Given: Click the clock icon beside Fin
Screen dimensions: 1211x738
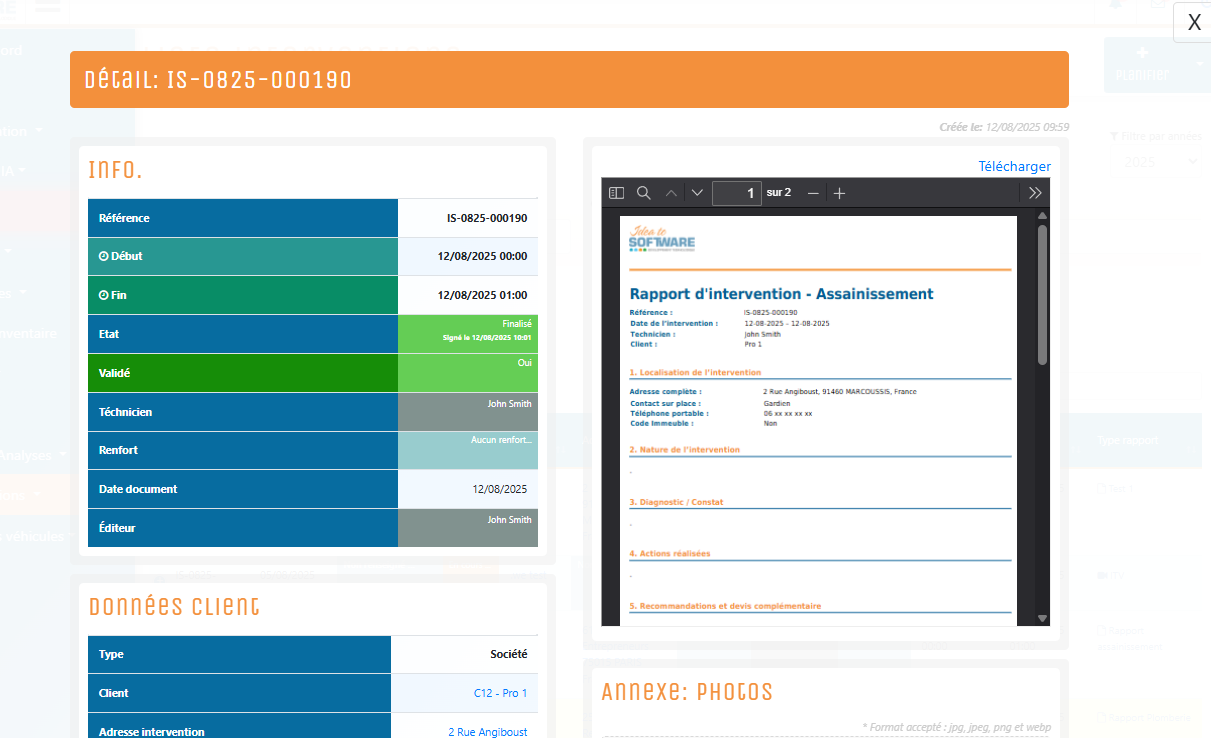Looking at the screenshot, I should 104,296.
